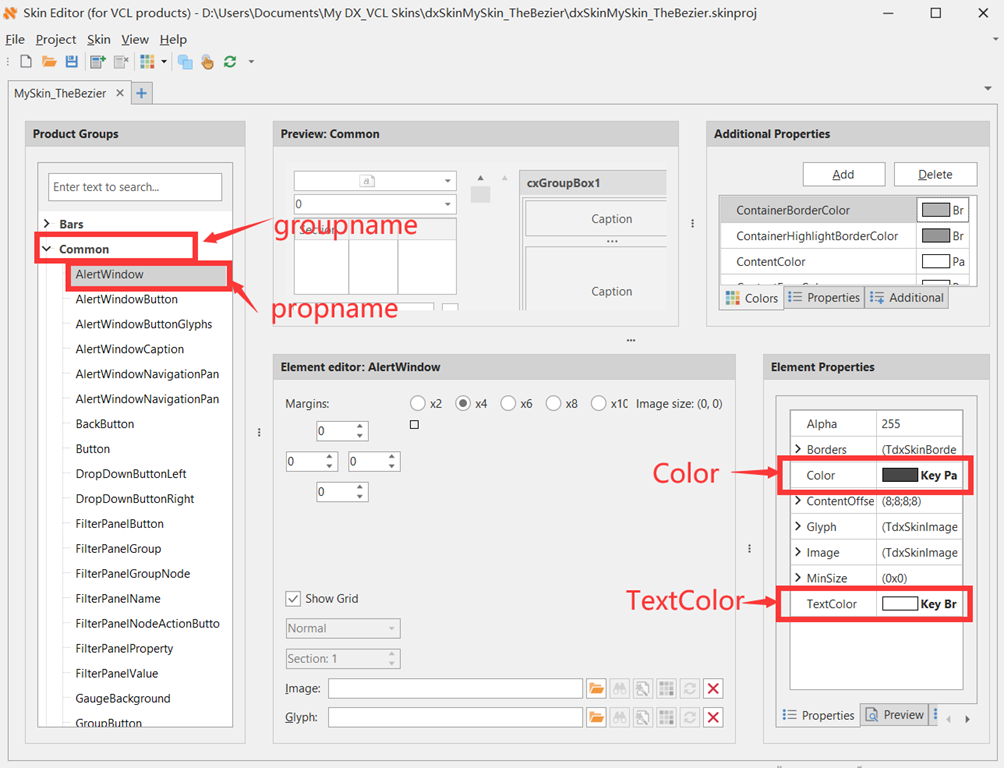Click the Add button
This screenshot has width=1004, height=768.
click(843, 174)
